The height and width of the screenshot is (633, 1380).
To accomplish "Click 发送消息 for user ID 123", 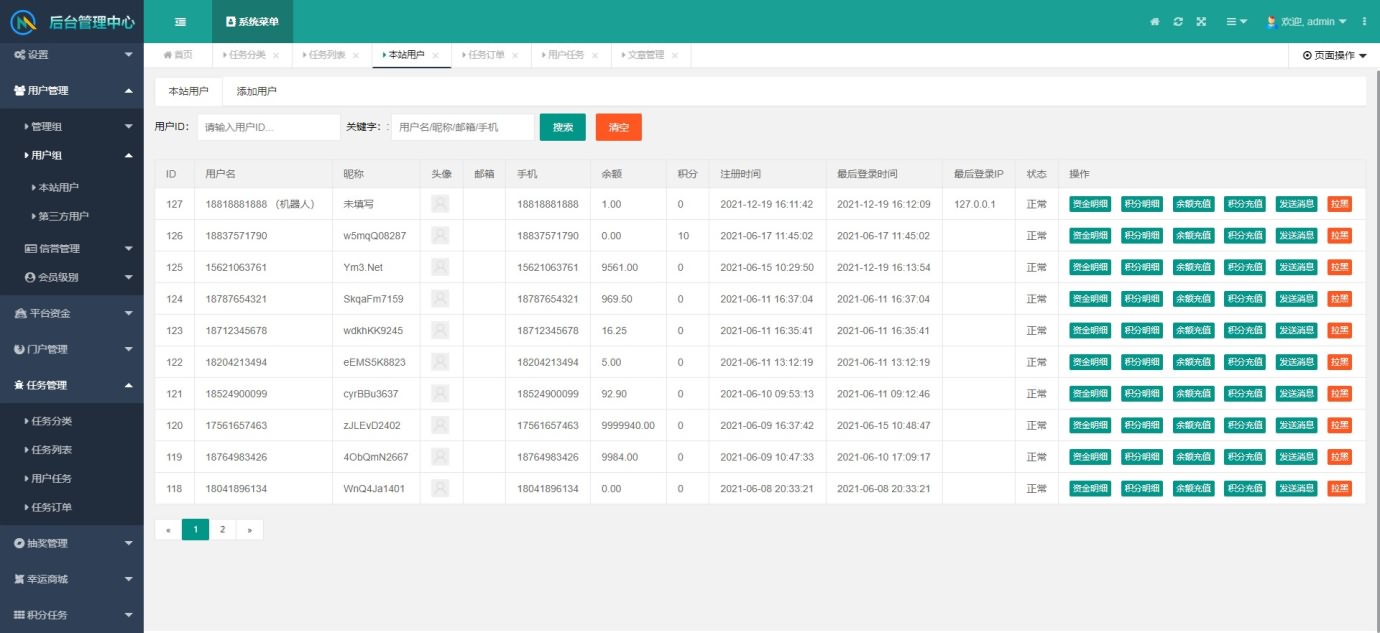I will click(x=1297, y=330).
